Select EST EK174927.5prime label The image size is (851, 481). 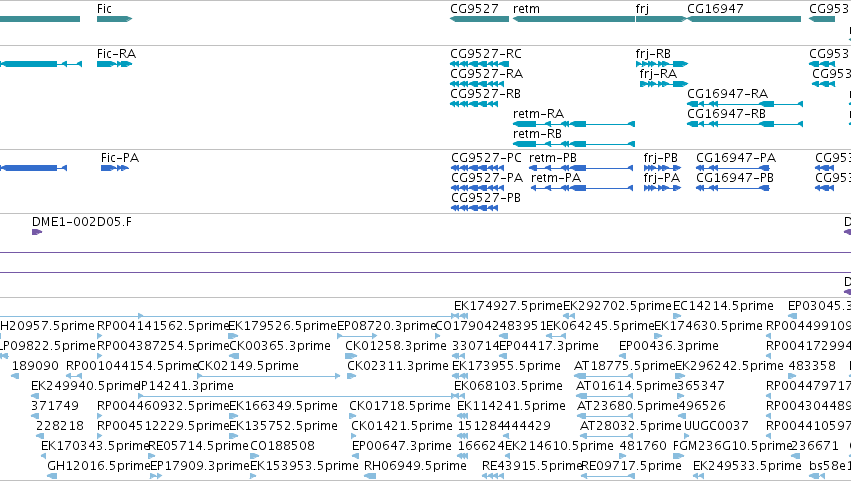coord(508,306)
